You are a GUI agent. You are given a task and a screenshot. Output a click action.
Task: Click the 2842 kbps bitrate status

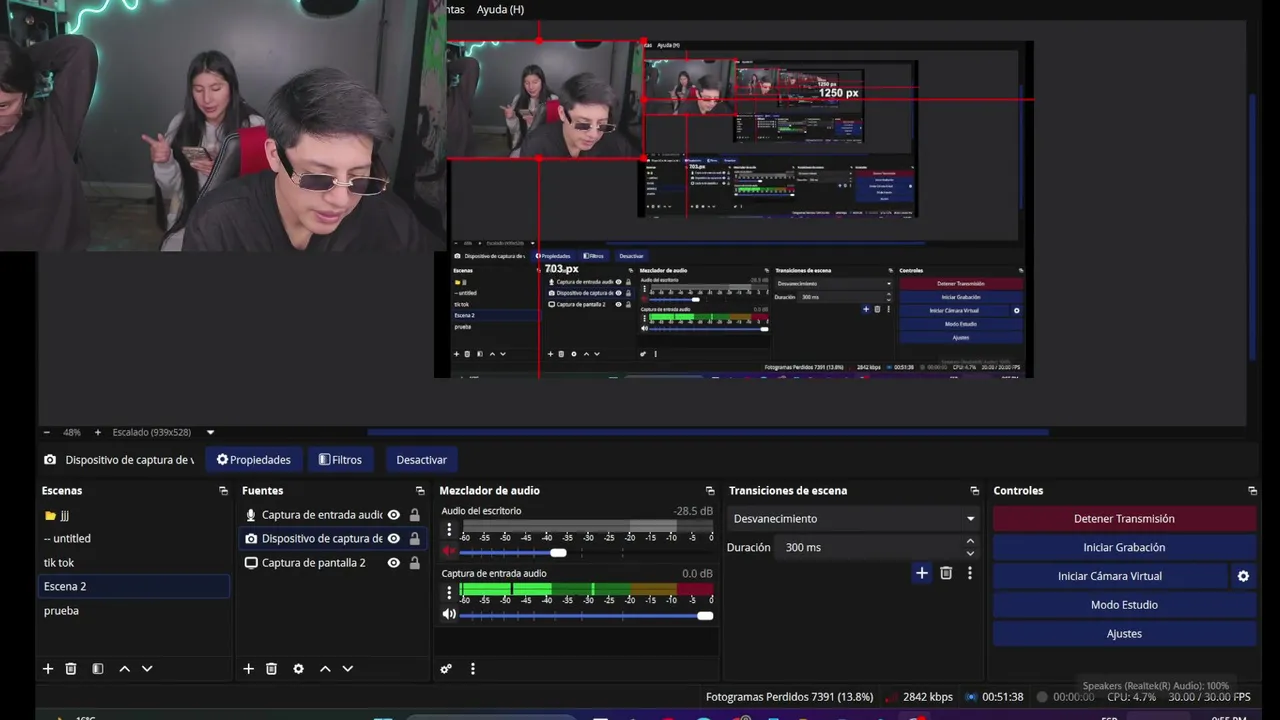pos(928,697)
